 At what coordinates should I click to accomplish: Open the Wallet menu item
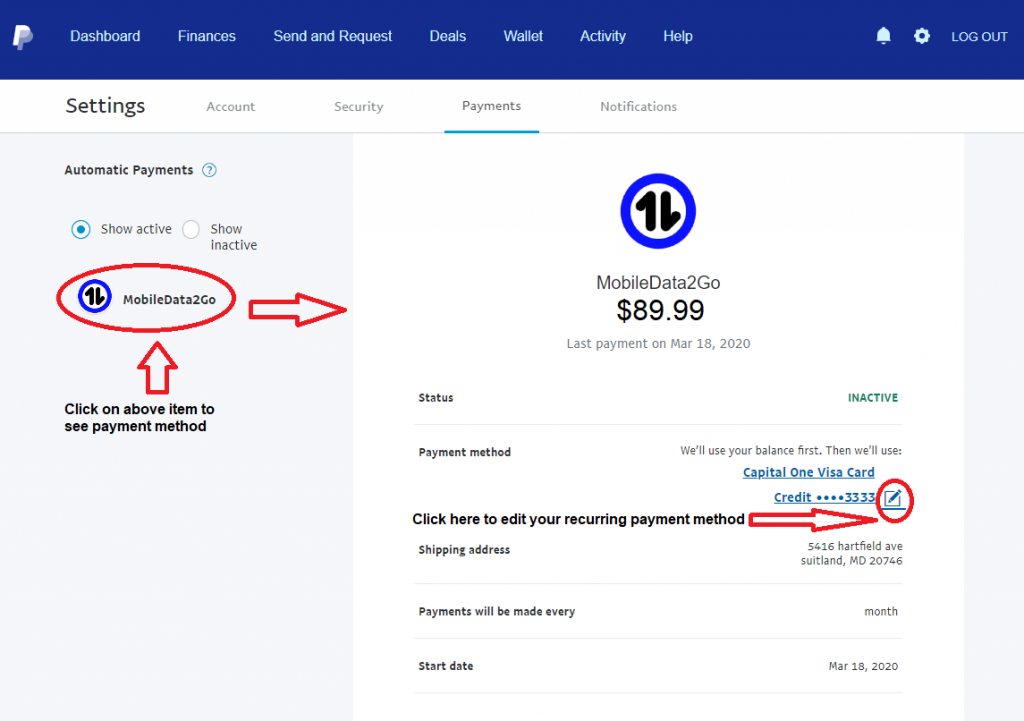(523, 37)
